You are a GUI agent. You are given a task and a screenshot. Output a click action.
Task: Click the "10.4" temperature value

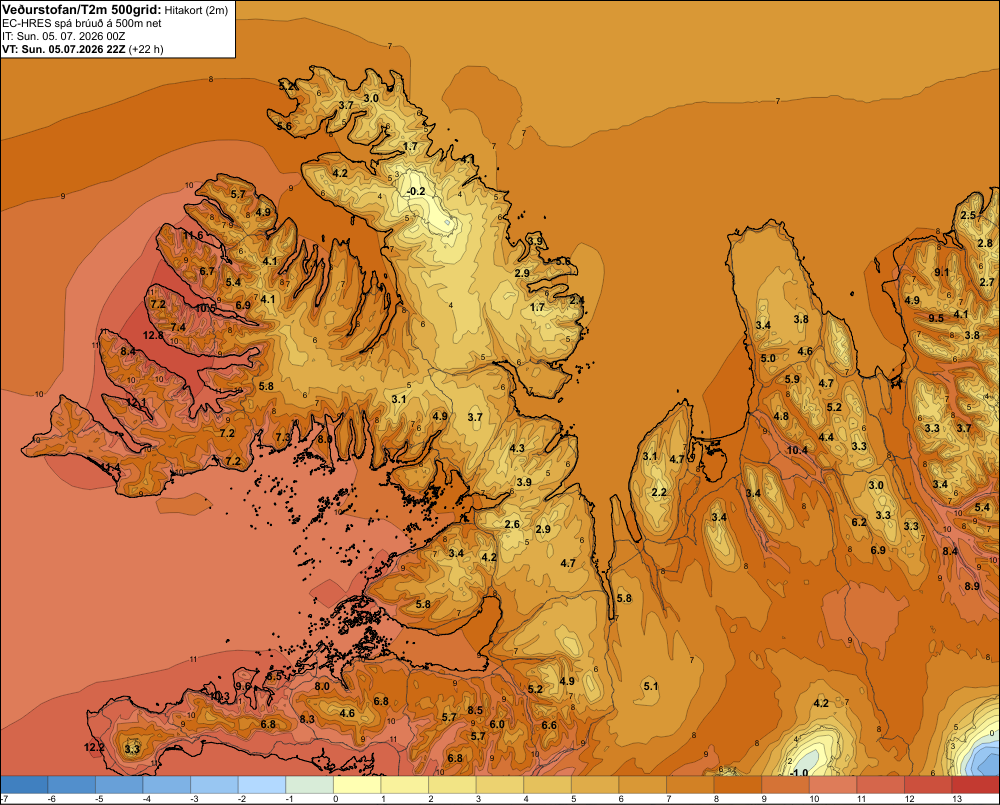[797, 450]
